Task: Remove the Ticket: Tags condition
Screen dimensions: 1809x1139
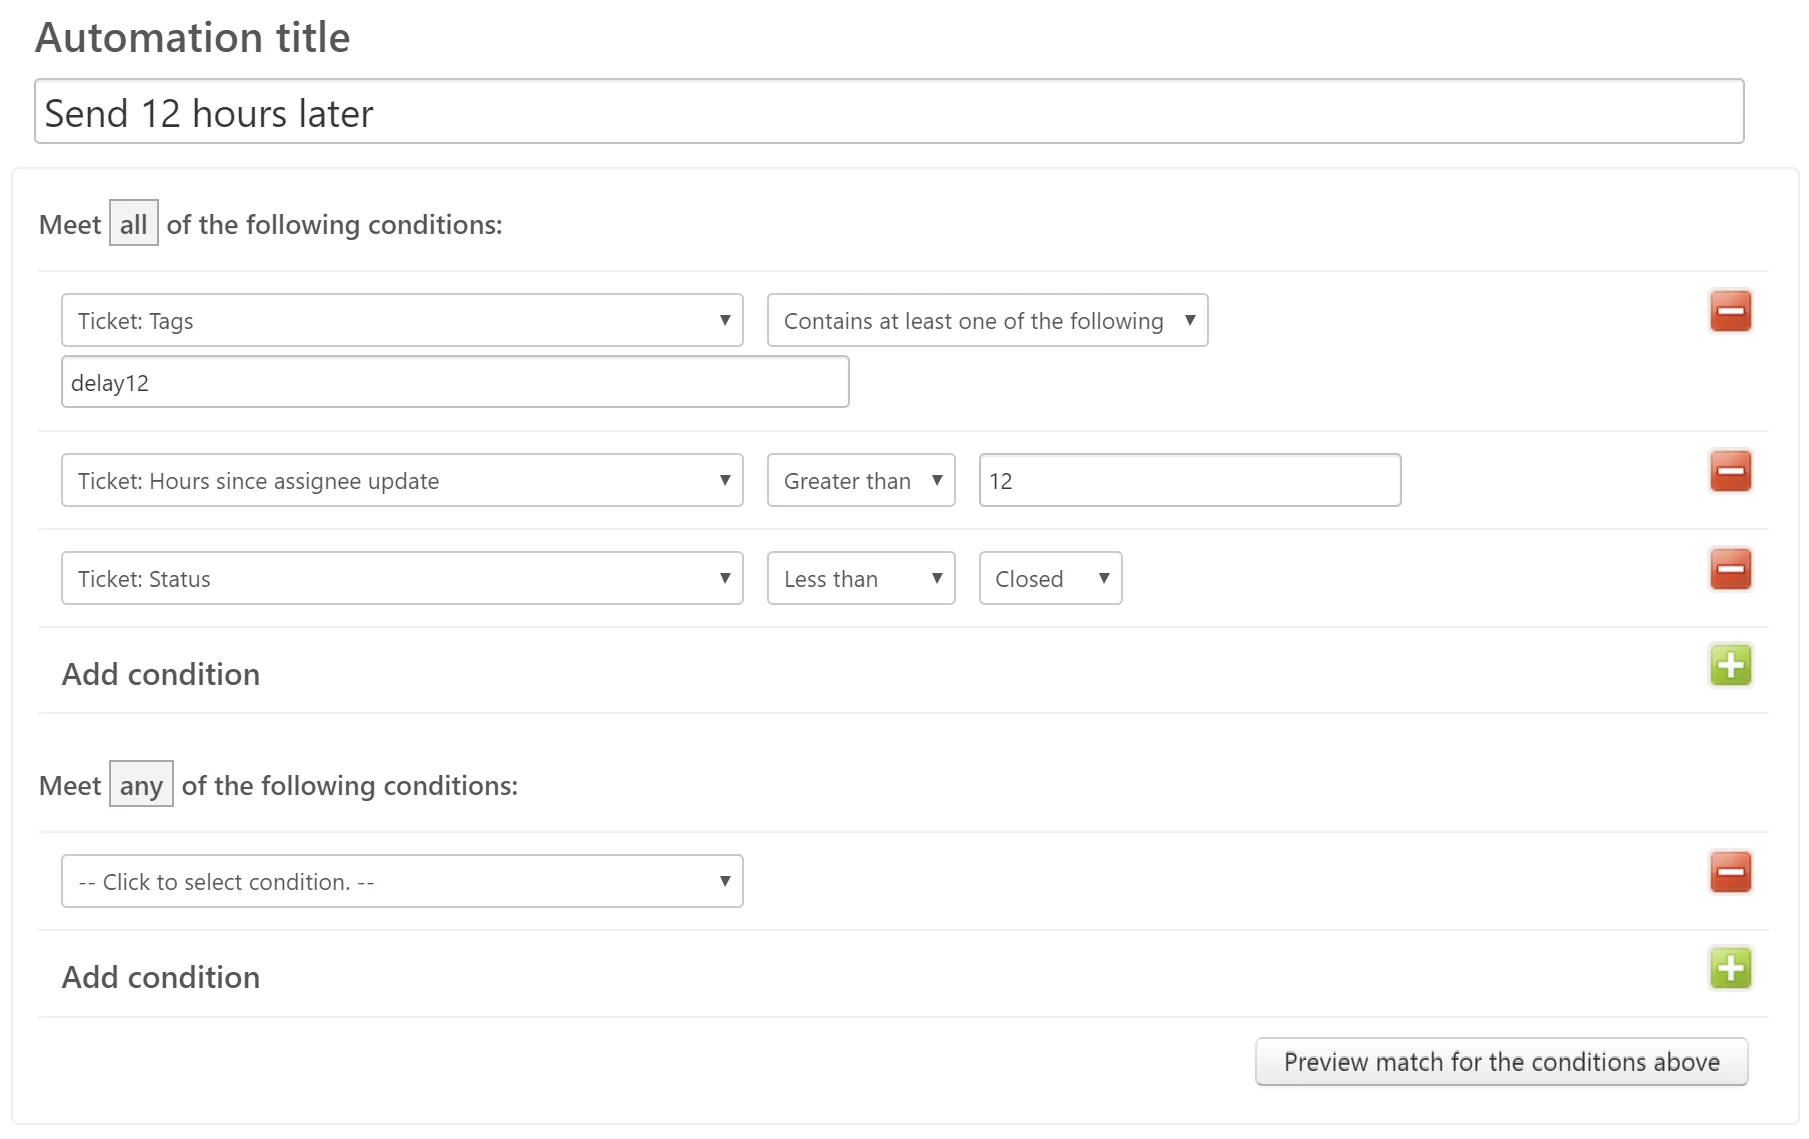Action: click(x=1730, y=311)
